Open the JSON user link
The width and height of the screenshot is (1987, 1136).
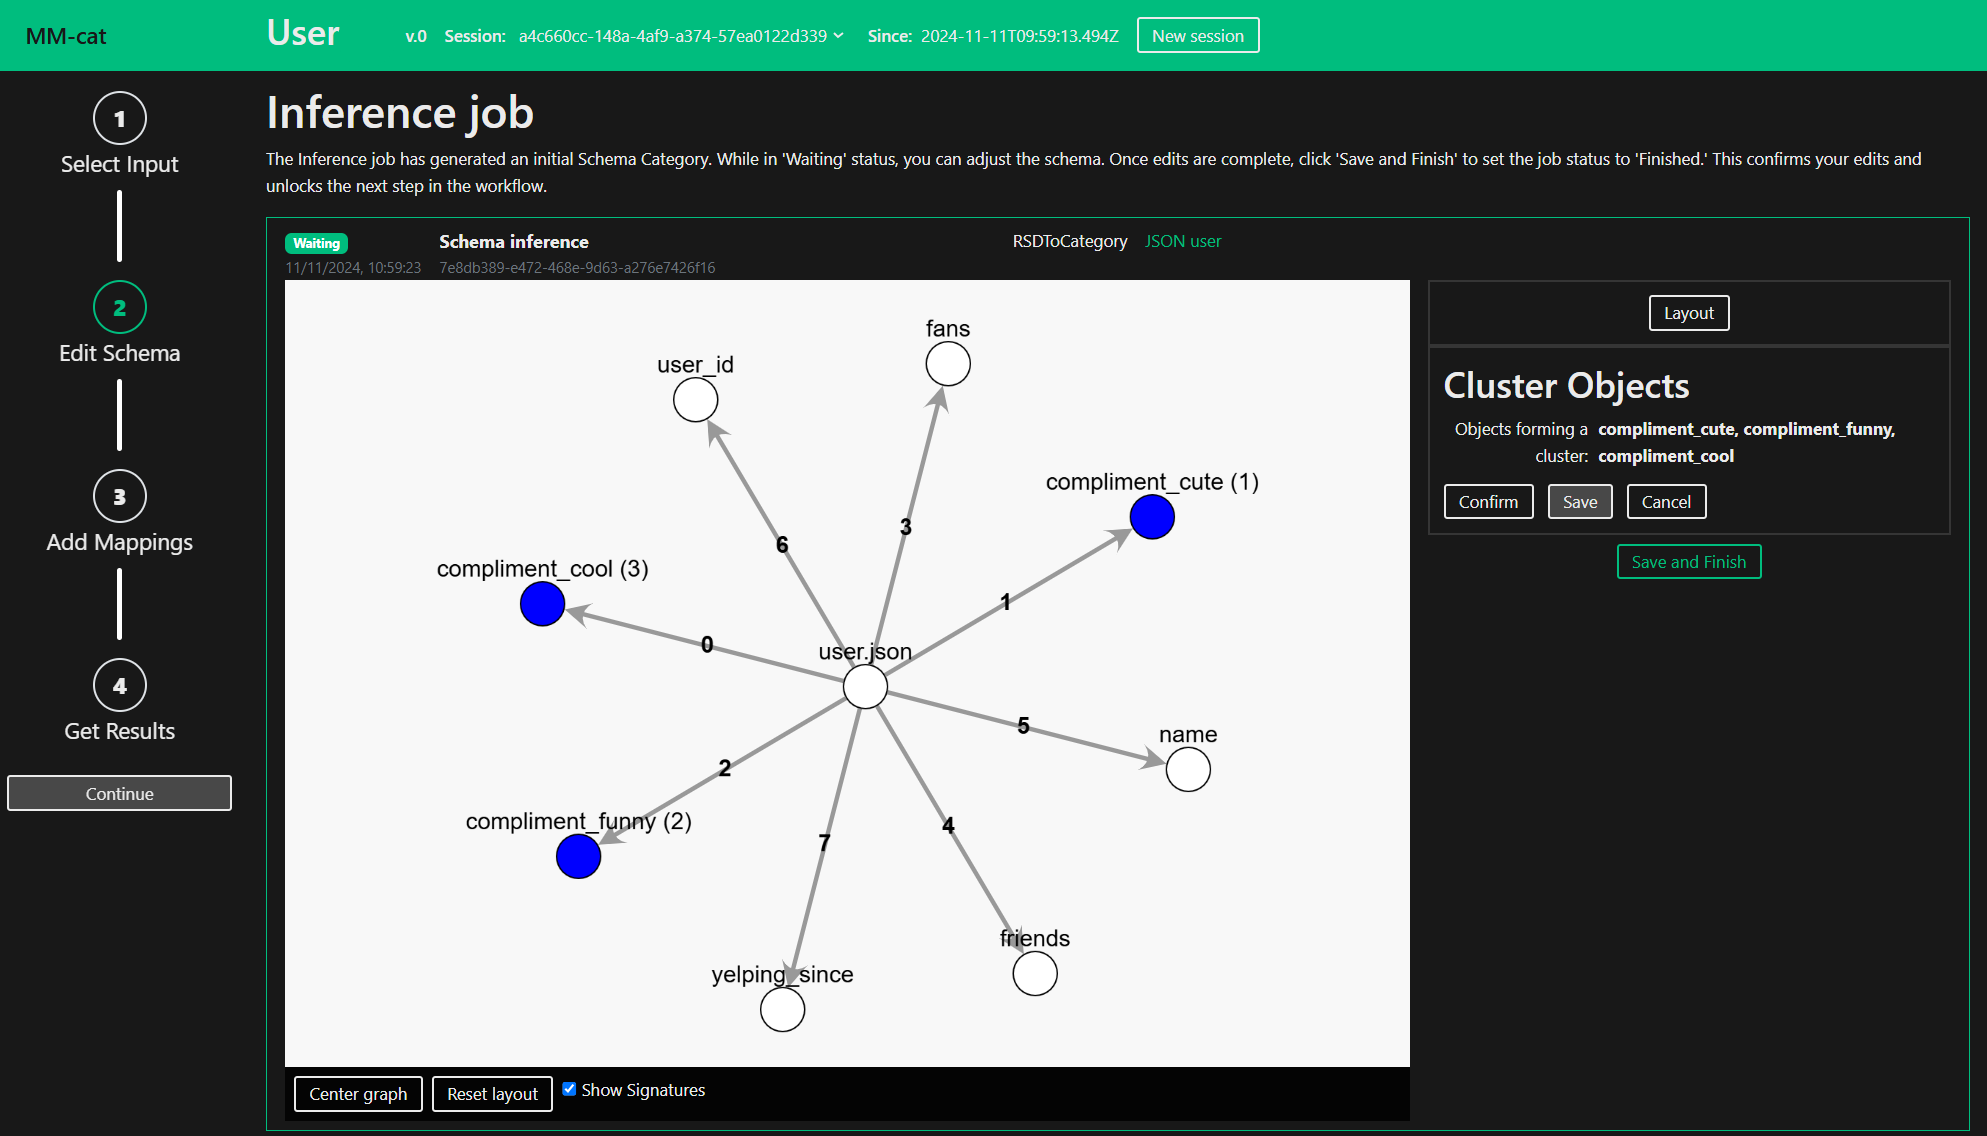pos(1183,241)
